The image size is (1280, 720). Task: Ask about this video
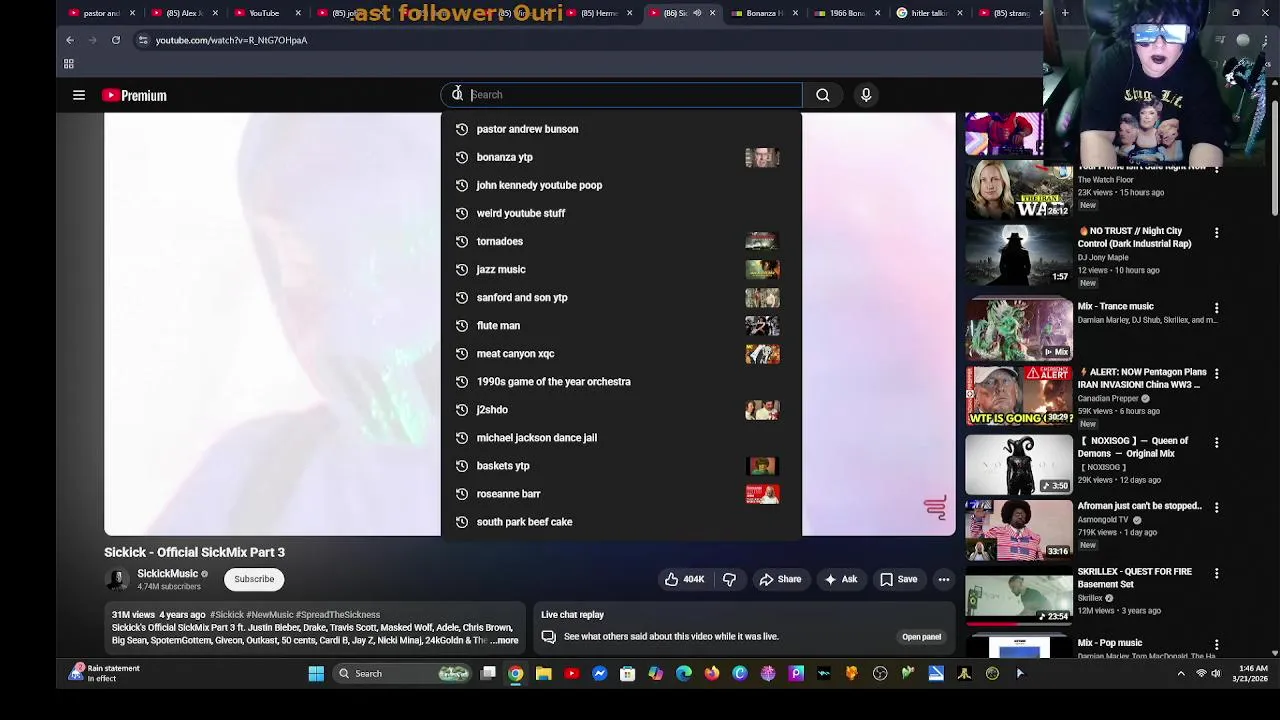coord(841,579)
